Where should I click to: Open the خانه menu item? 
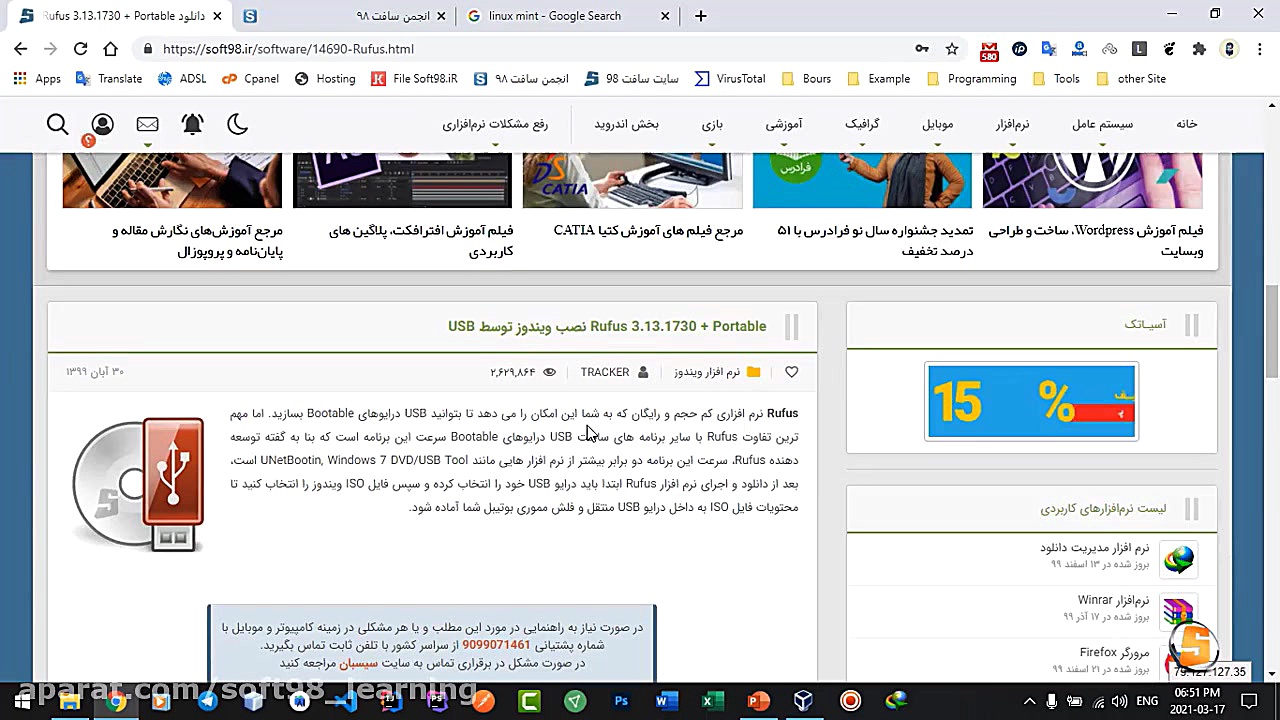pos(1186,124)
